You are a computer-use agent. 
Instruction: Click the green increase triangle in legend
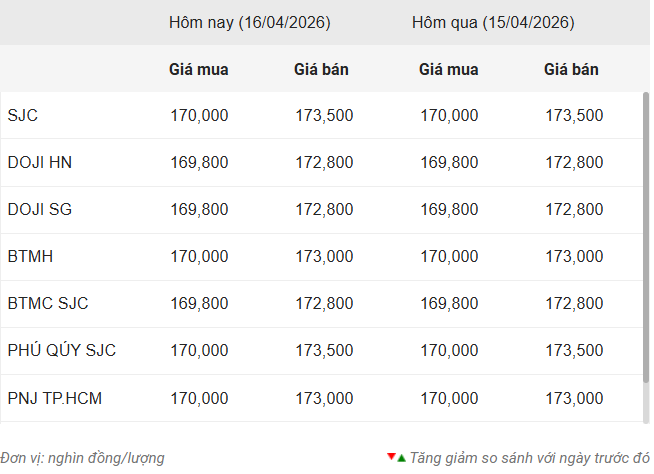coord(401,458)
